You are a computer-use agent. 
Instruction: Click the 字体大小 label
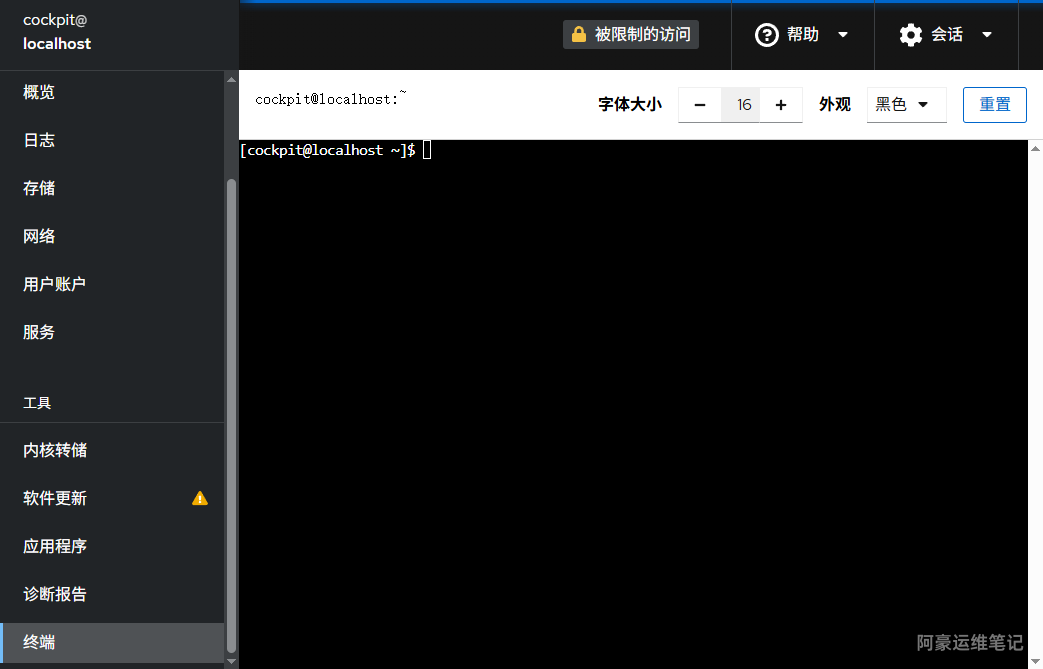point(630,104)
